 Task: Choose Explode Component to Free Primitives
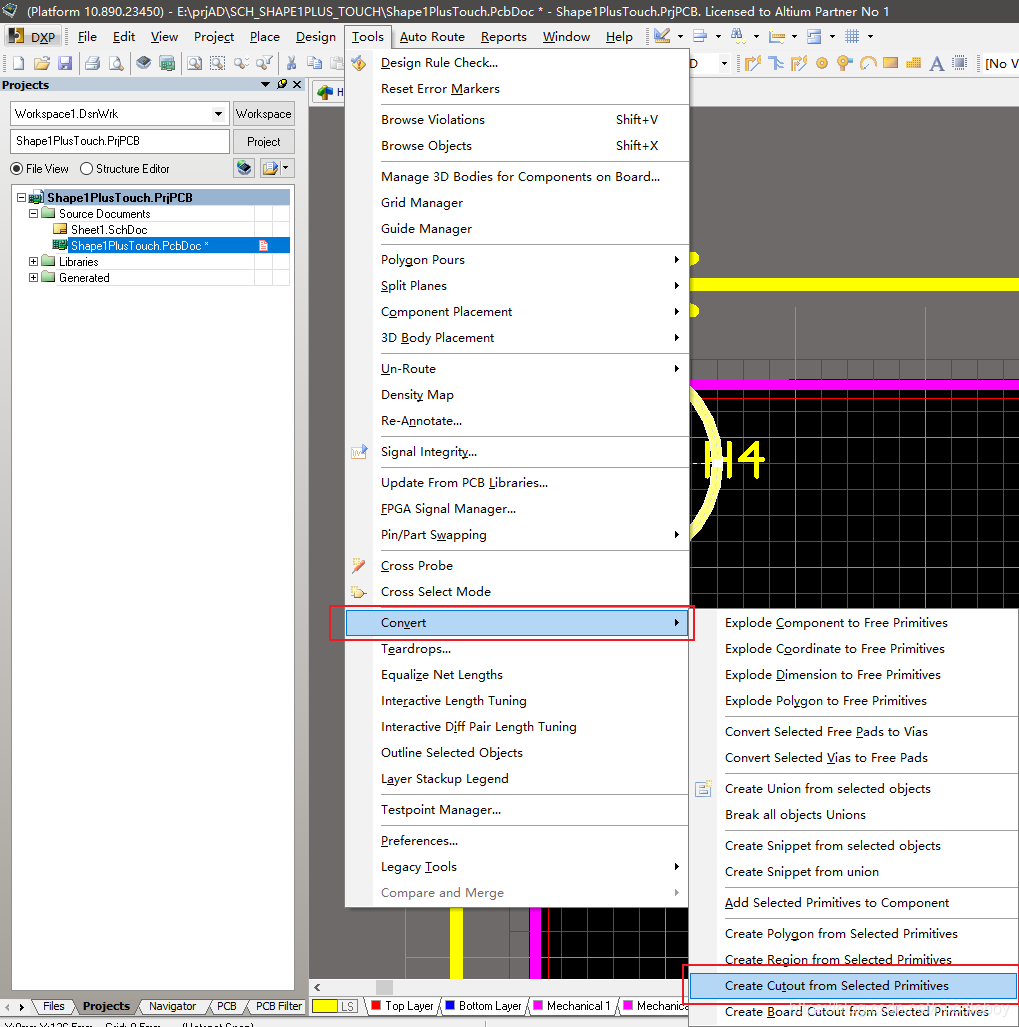(x=853, y=623)
